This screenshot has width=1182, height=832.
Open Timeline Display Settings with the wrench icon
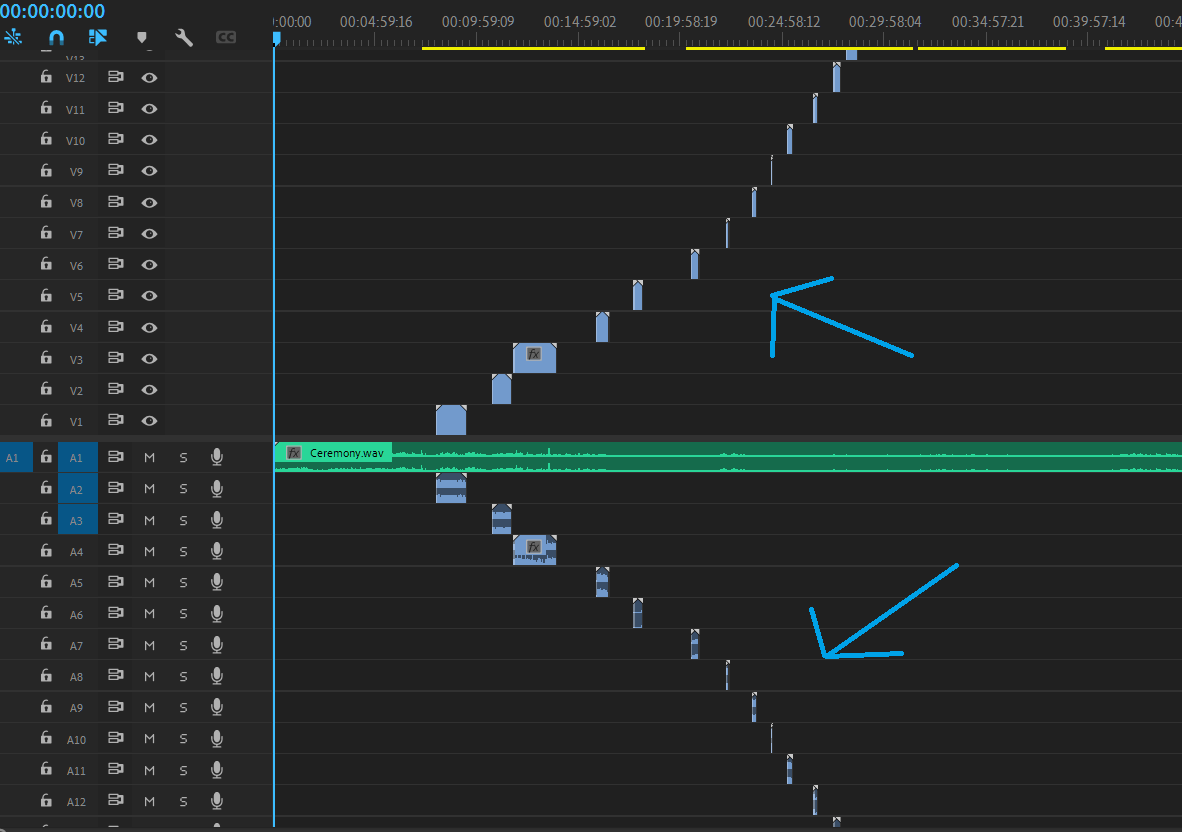click(184, 37)
